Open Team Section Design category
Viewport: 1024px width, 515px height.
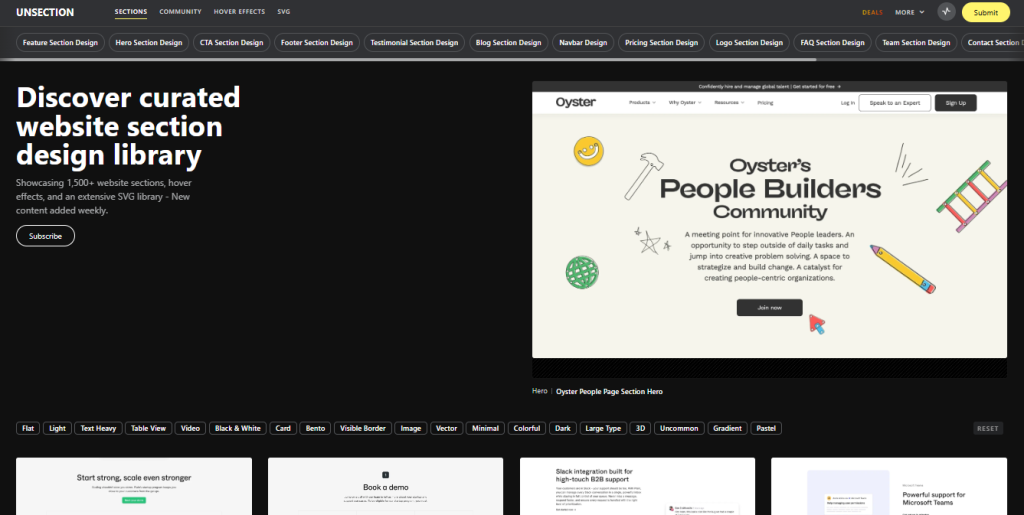tap(916, 42)
